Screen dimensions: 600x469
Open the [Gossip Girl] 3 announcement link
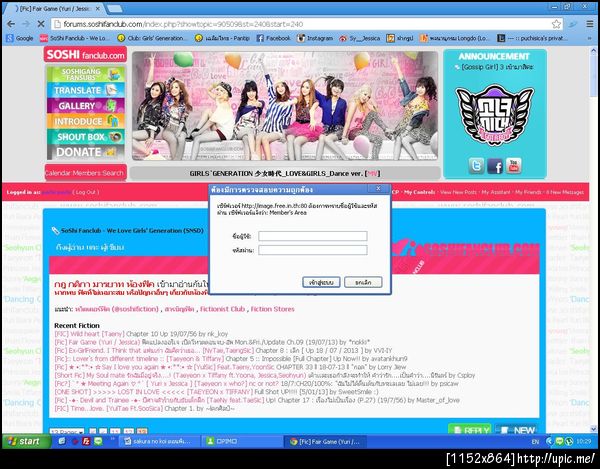[x=497, y=67]
